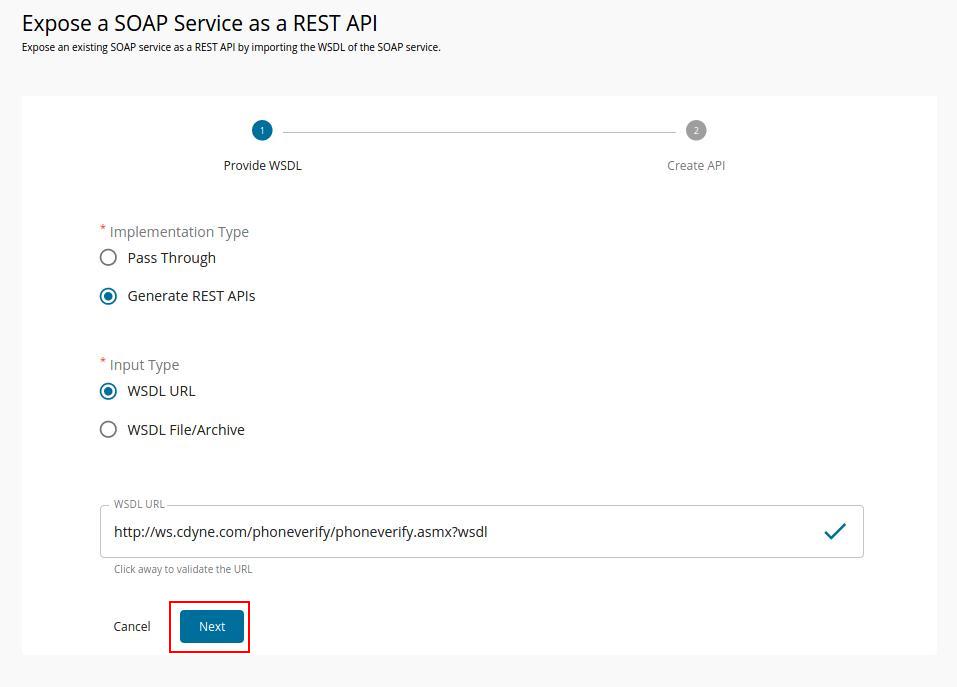Choose the WSDL URL input type radio
This screenshot has height=687, width=957.
click(x=108, y=391)
